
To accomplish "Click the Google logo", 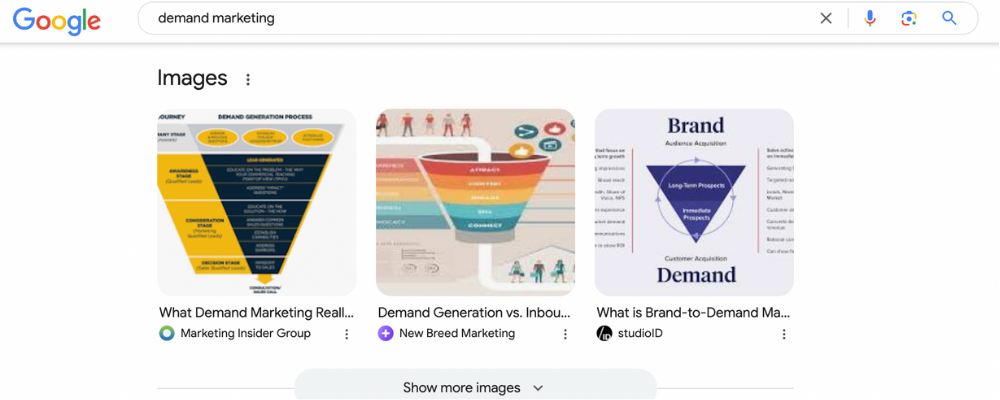I will 56,20.
